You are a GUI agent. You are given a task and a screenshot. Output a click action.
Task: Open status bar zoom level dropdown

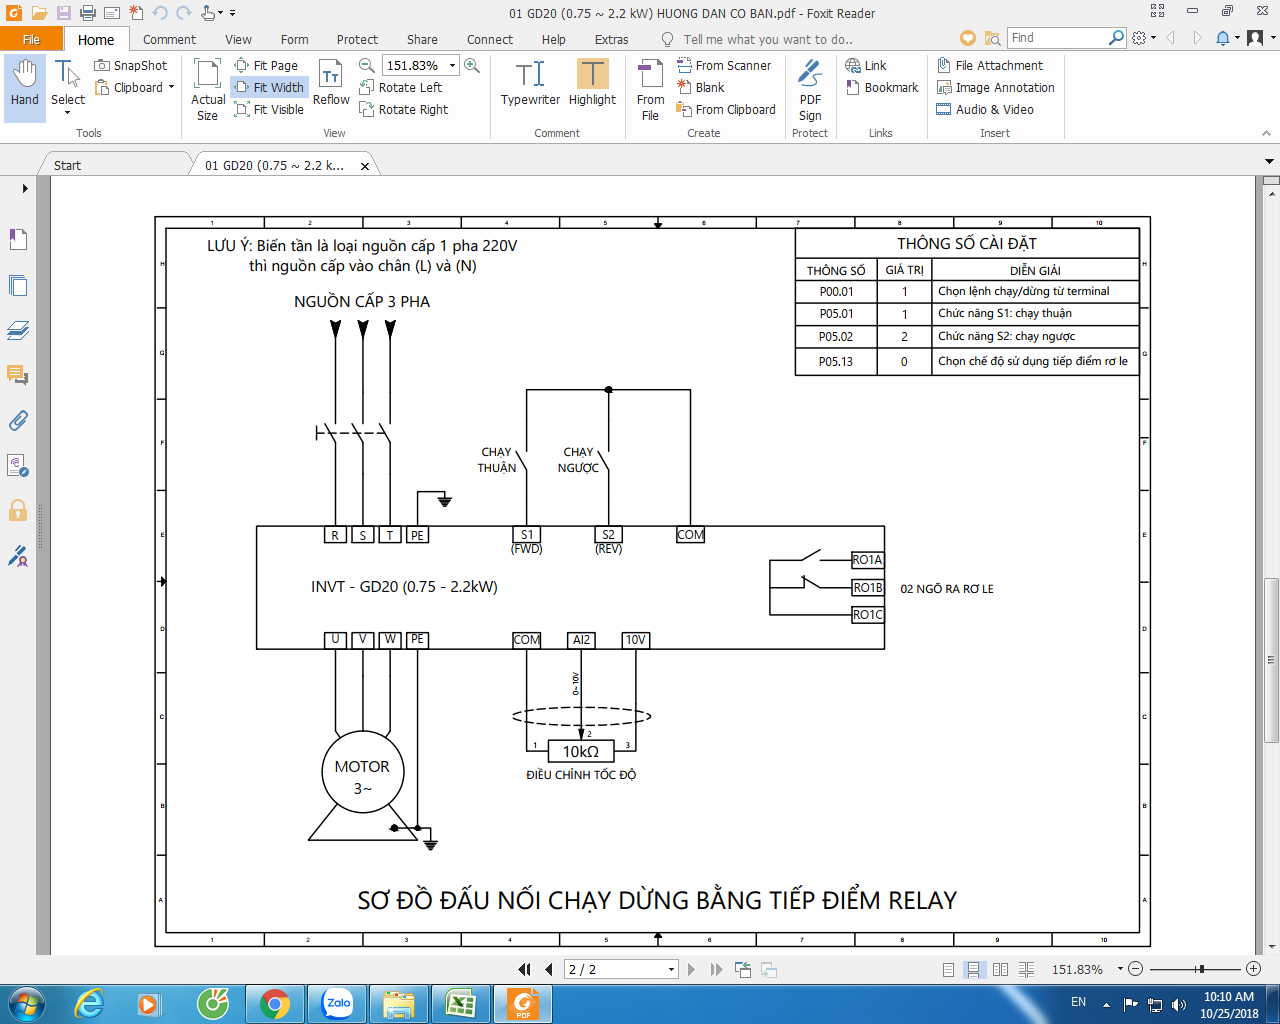pos(1119,969)
